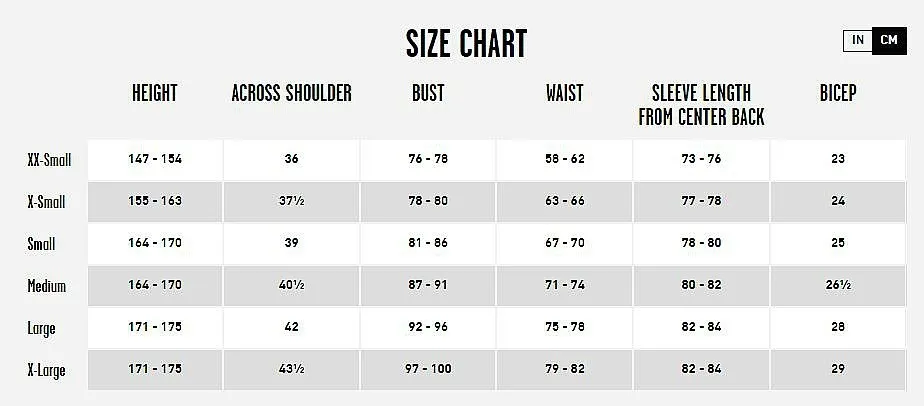The width and height of the screenshot is (924, 406).
Task: Select the X-Small row label
Action: (x=46, y=202)
